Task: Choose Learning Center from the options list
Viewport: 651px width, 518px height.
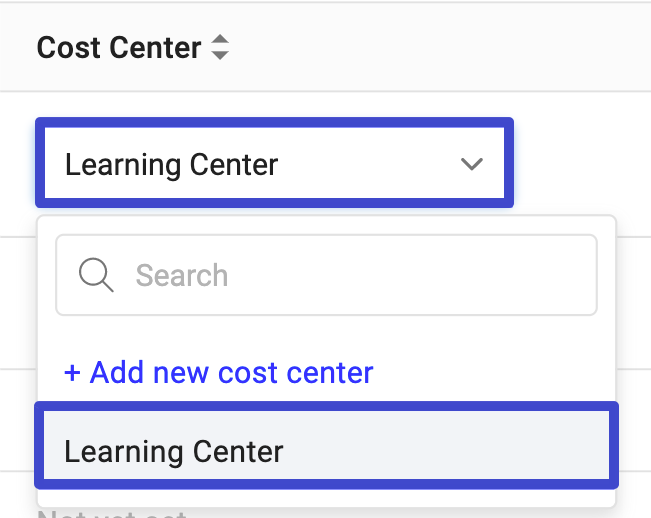Action: pyautogui.click(x=327, y=445)
